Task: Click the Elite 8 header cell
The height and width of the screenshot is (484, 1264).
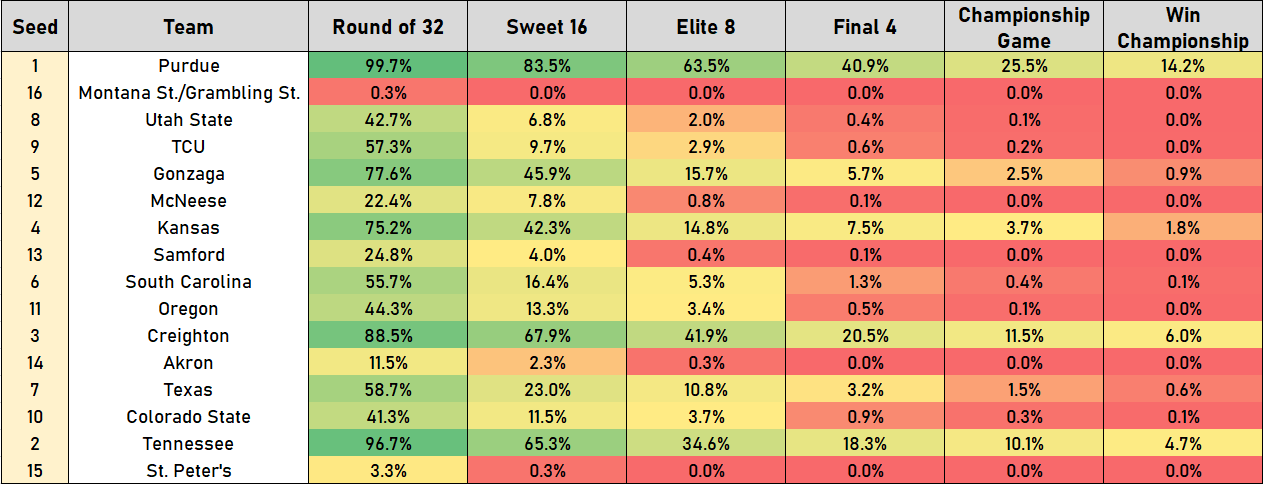Action: (704, 27)
